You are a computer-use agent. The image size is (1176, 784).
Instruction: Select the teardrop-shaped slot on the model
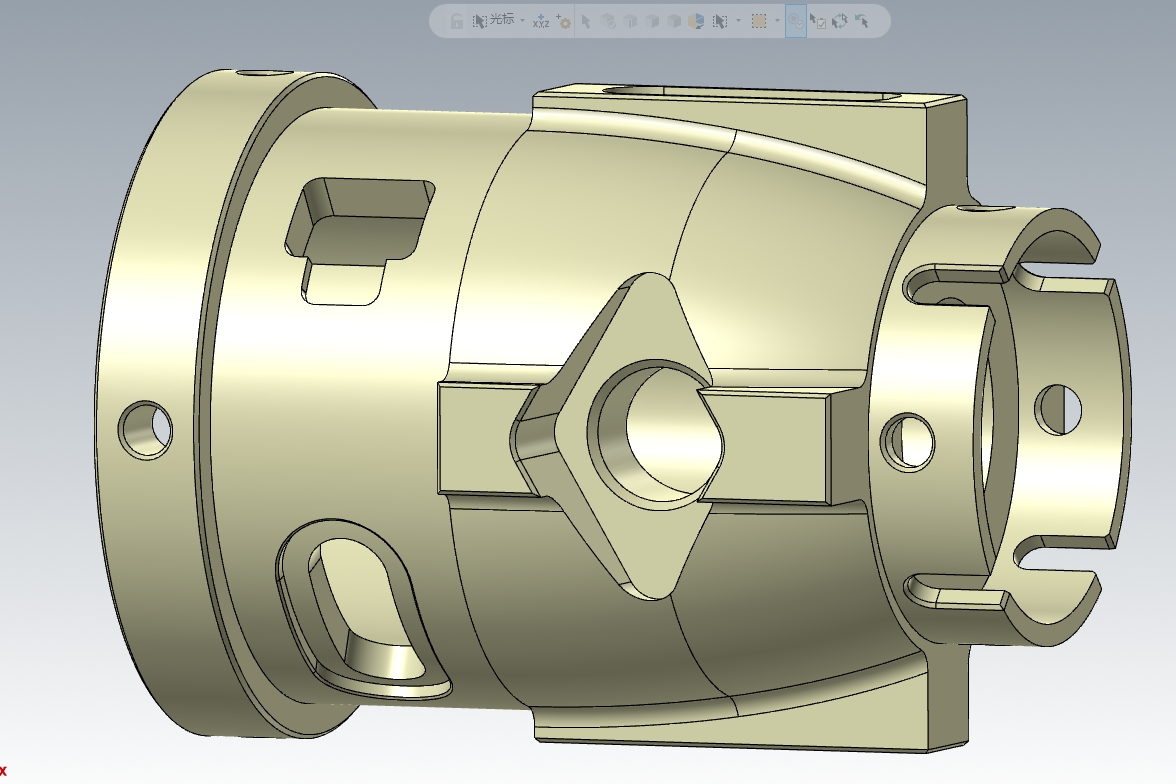(x=362, y=608)
